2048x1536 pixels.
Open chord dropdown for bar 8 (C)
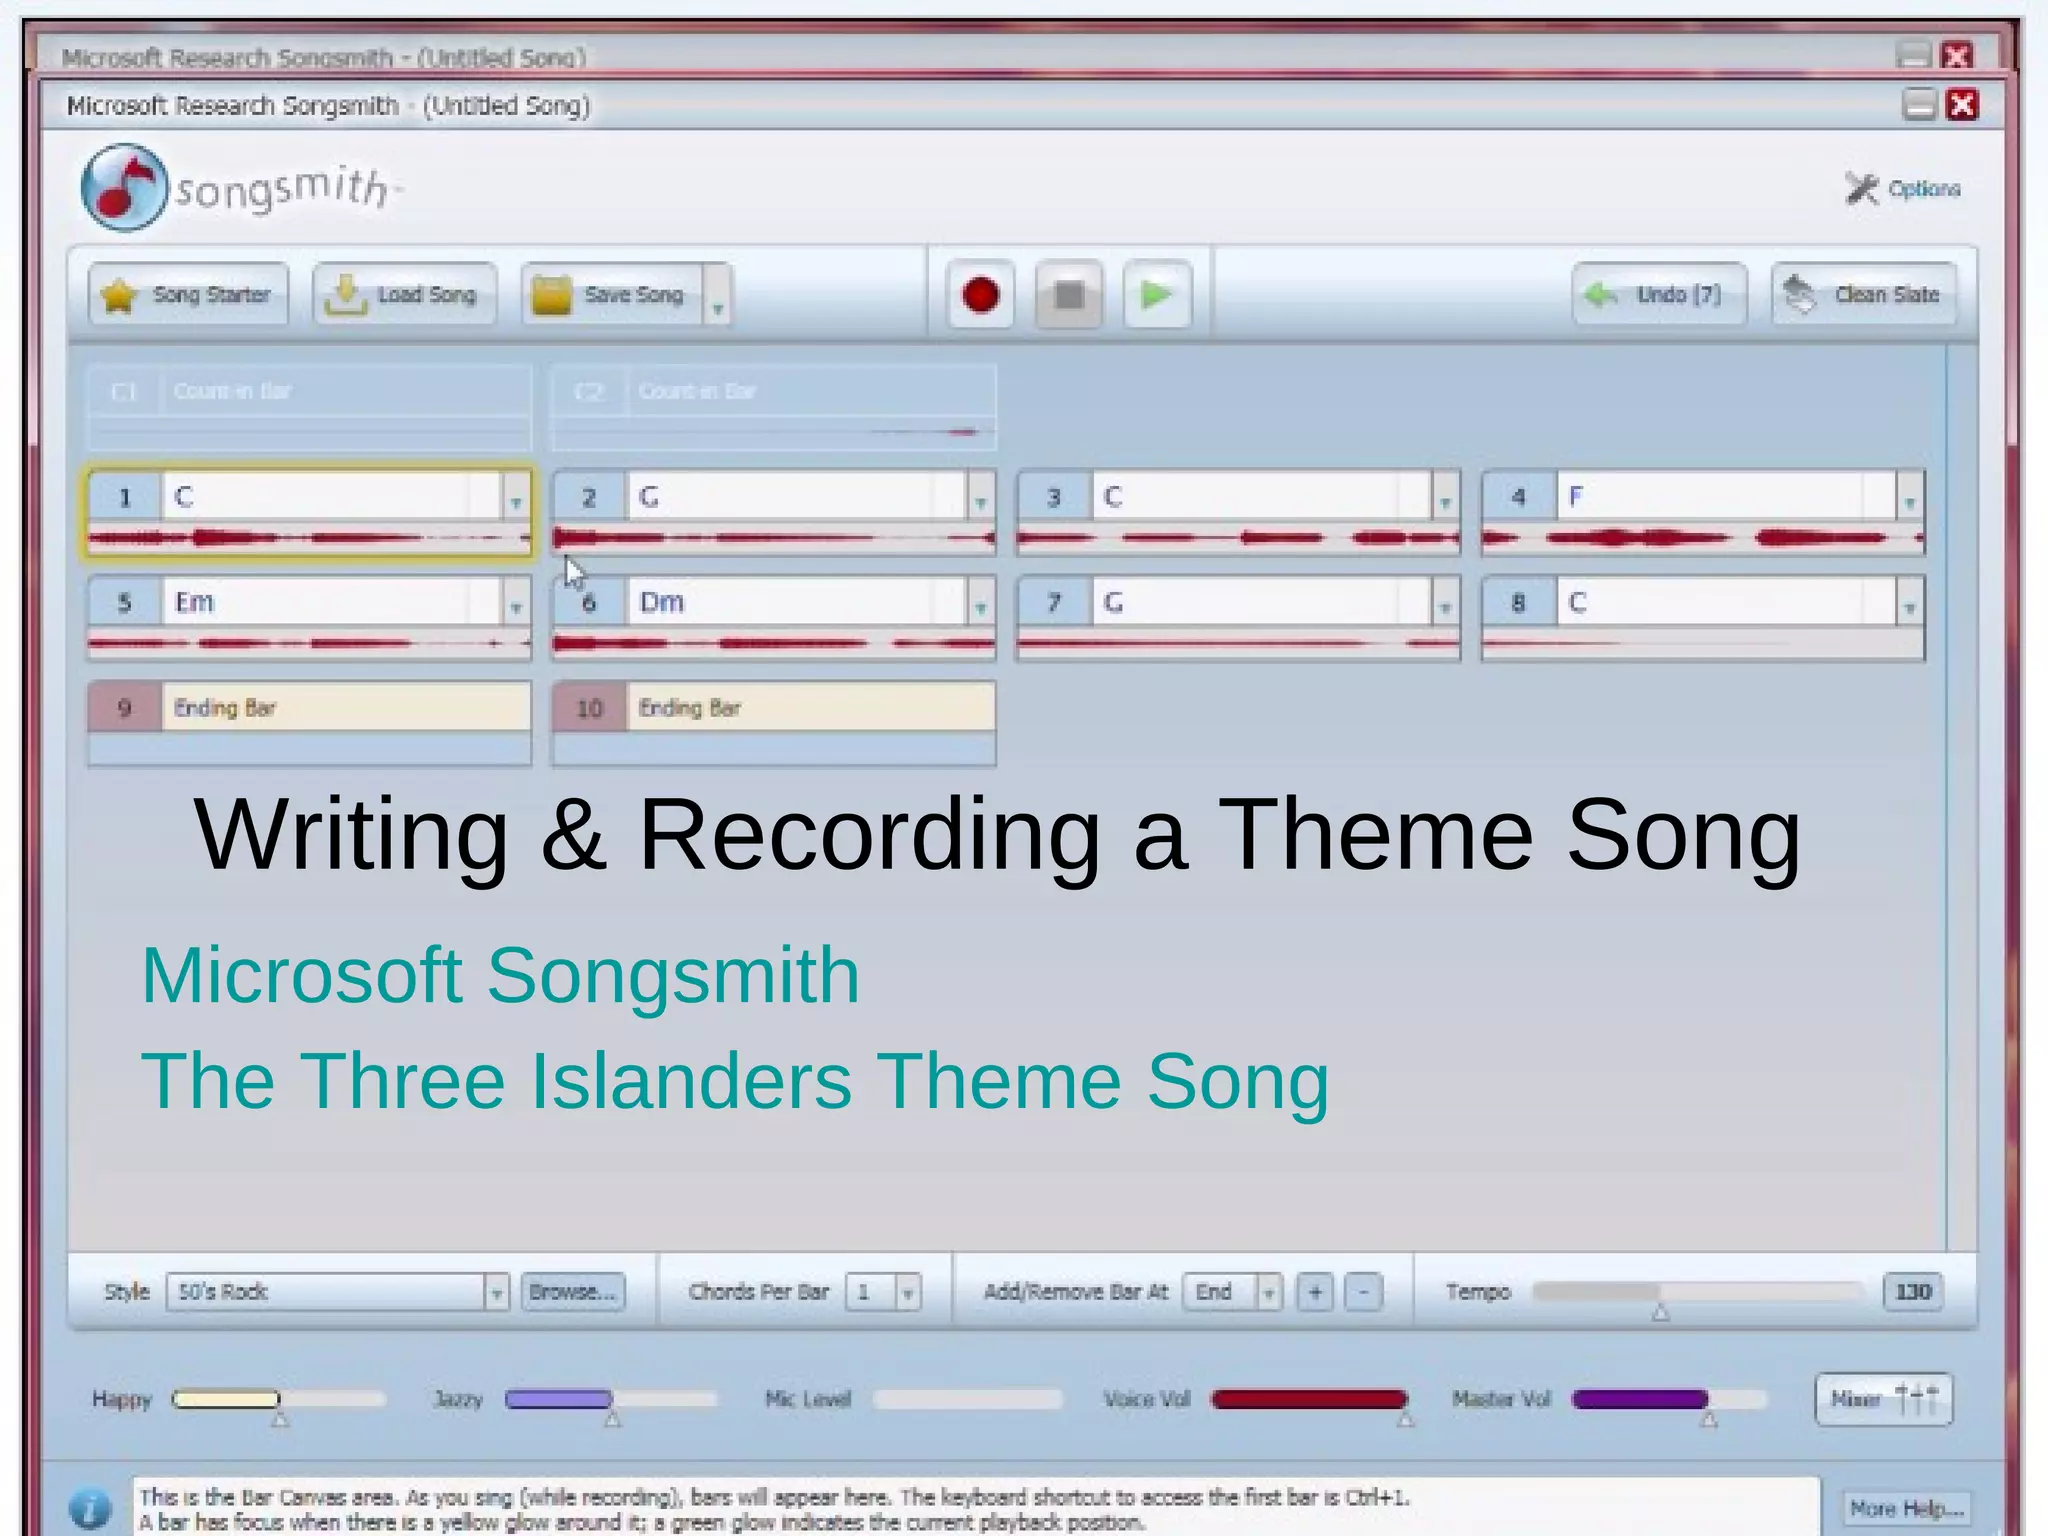1910,603
